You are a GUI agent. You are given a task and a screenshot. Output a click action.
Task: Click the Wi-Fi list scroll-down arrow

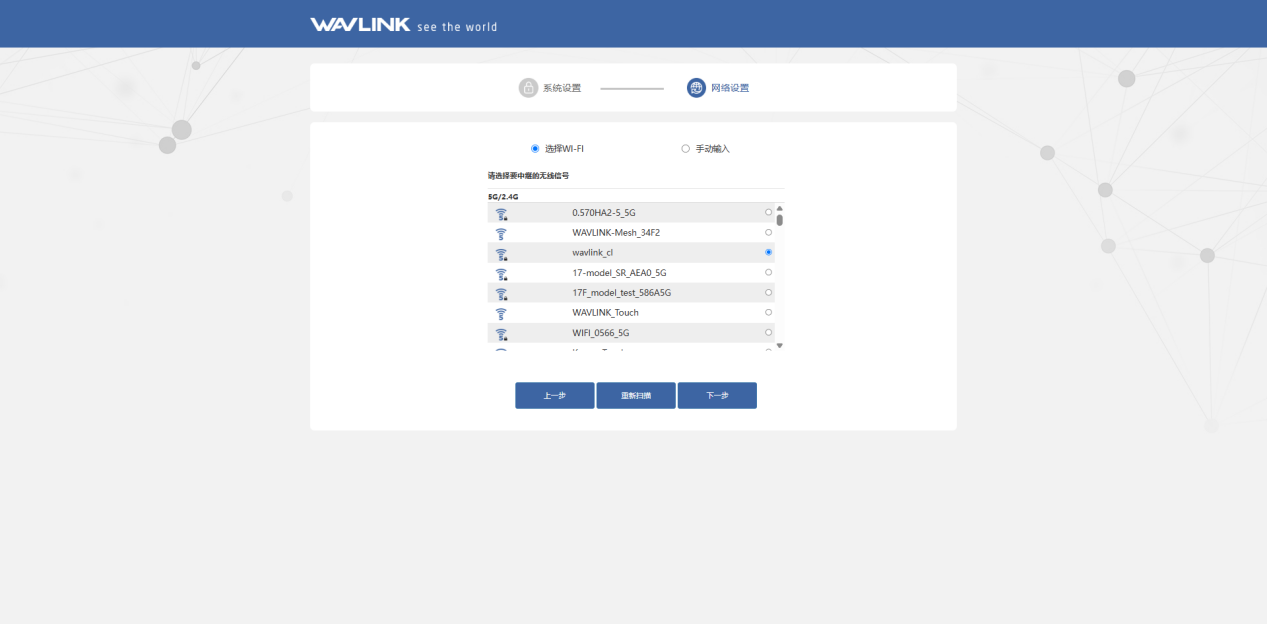point(780,346)
